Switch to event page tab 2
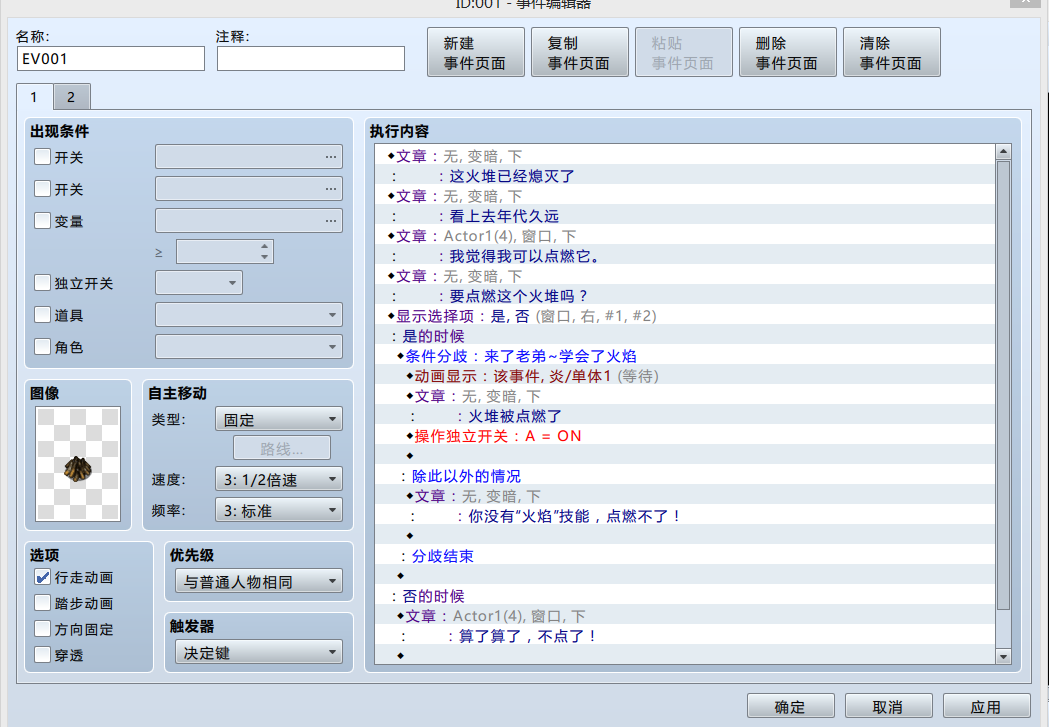The width and height of the screenshot is (1049, 727). pyautogui.click(x=71, y=97)
